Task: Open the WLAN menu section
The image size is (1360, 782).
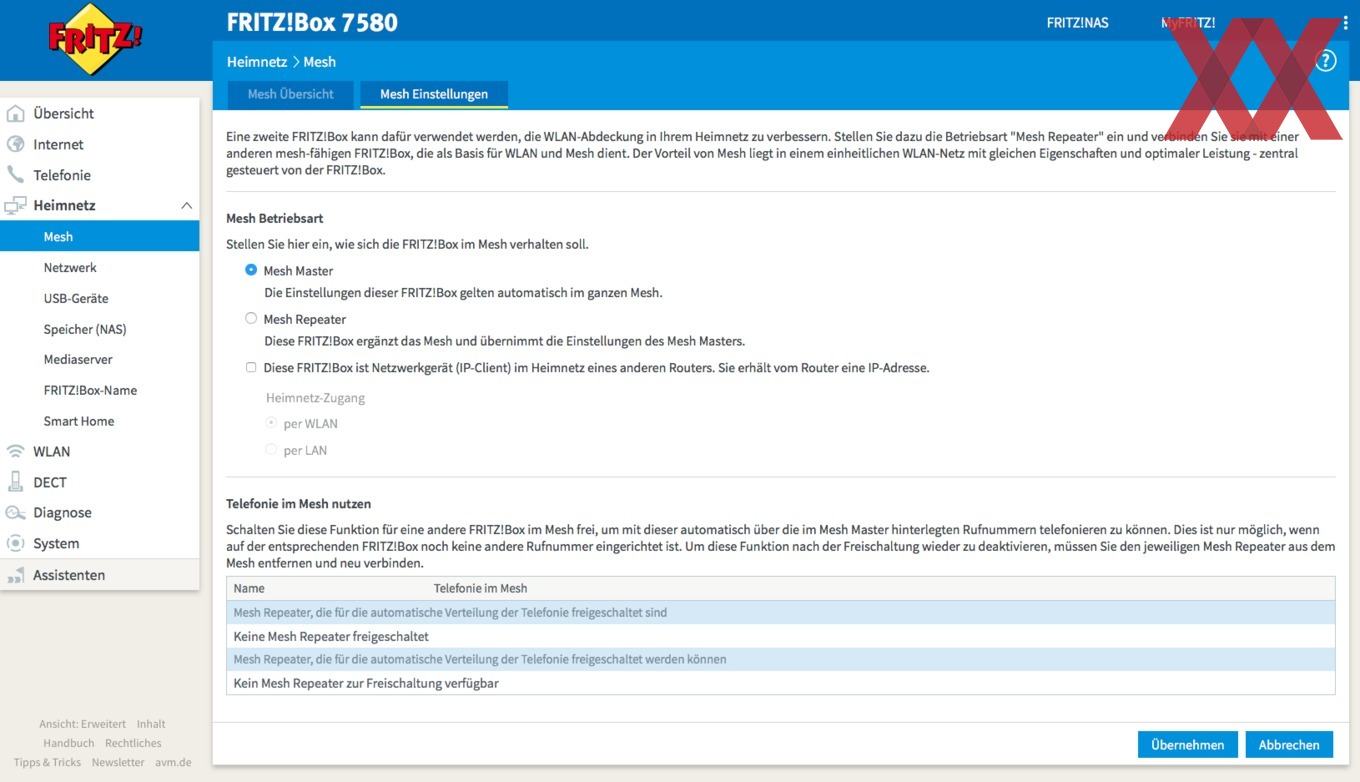Action: [52, 451]
